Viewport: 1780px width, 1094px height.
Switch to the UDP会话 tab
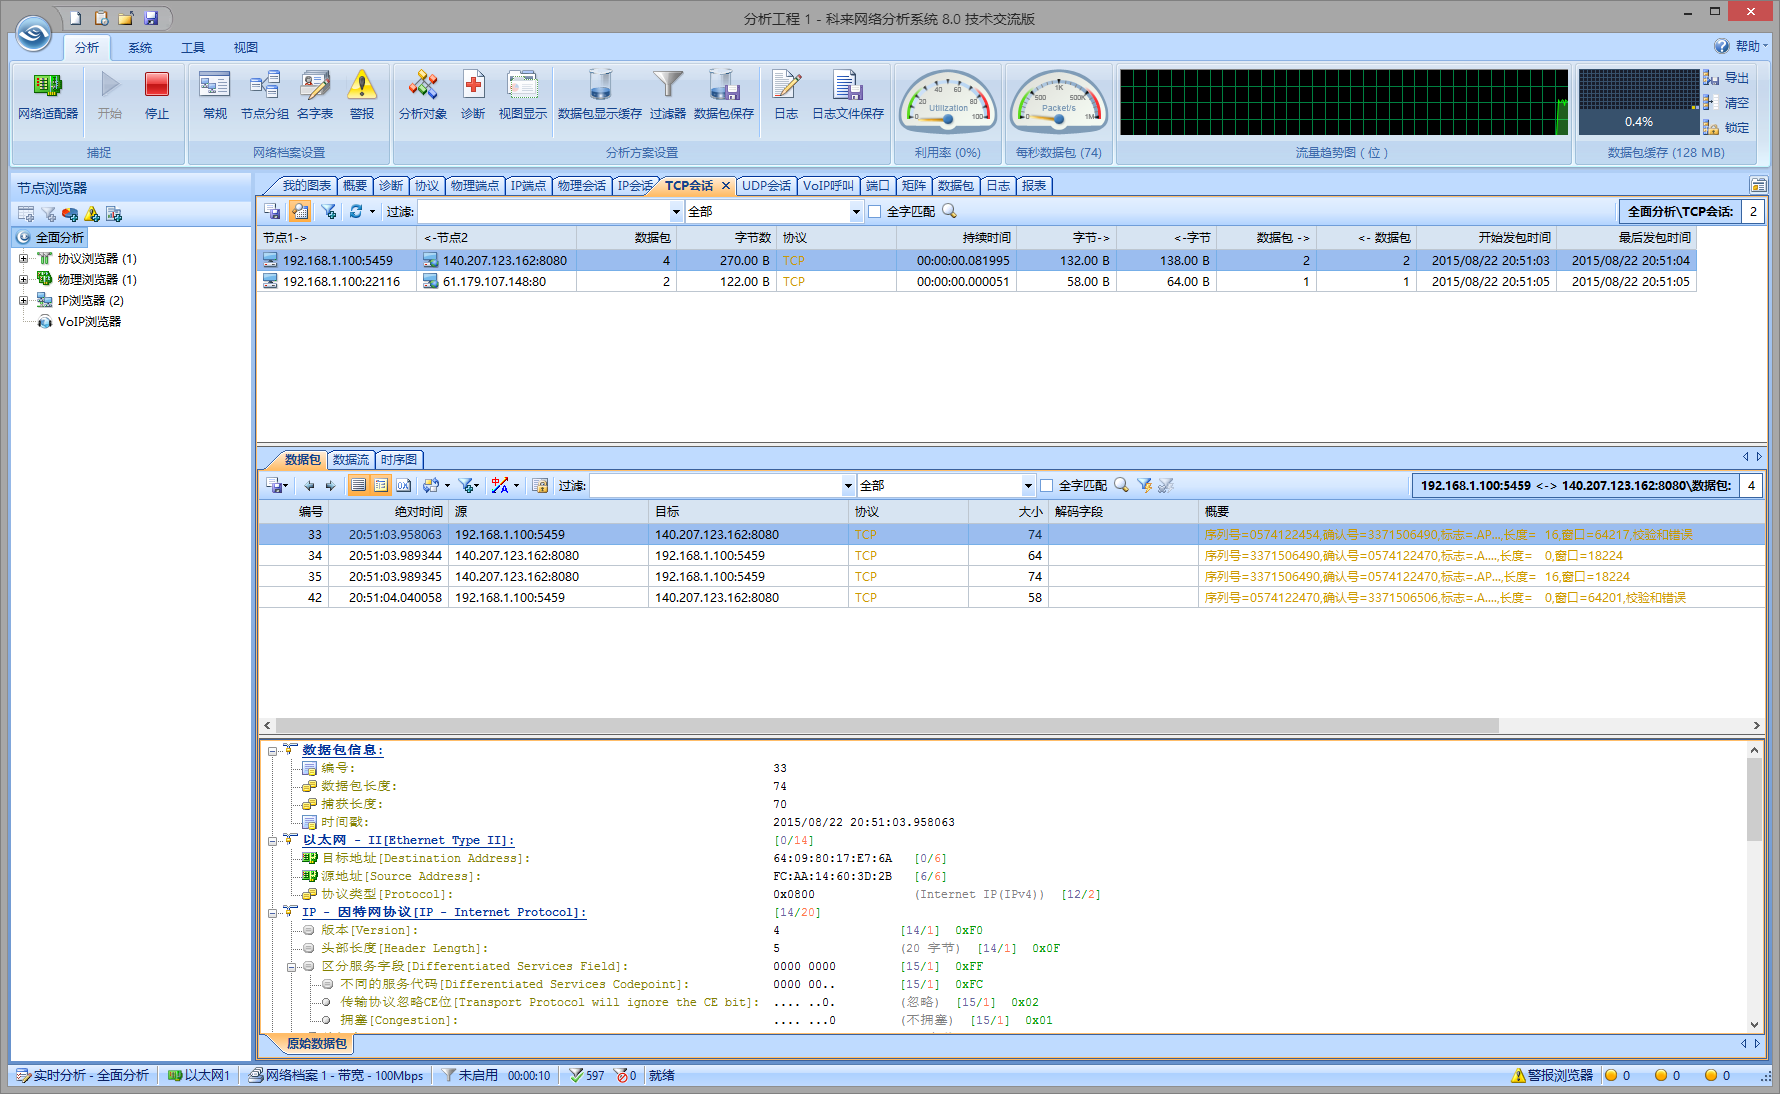766,186
